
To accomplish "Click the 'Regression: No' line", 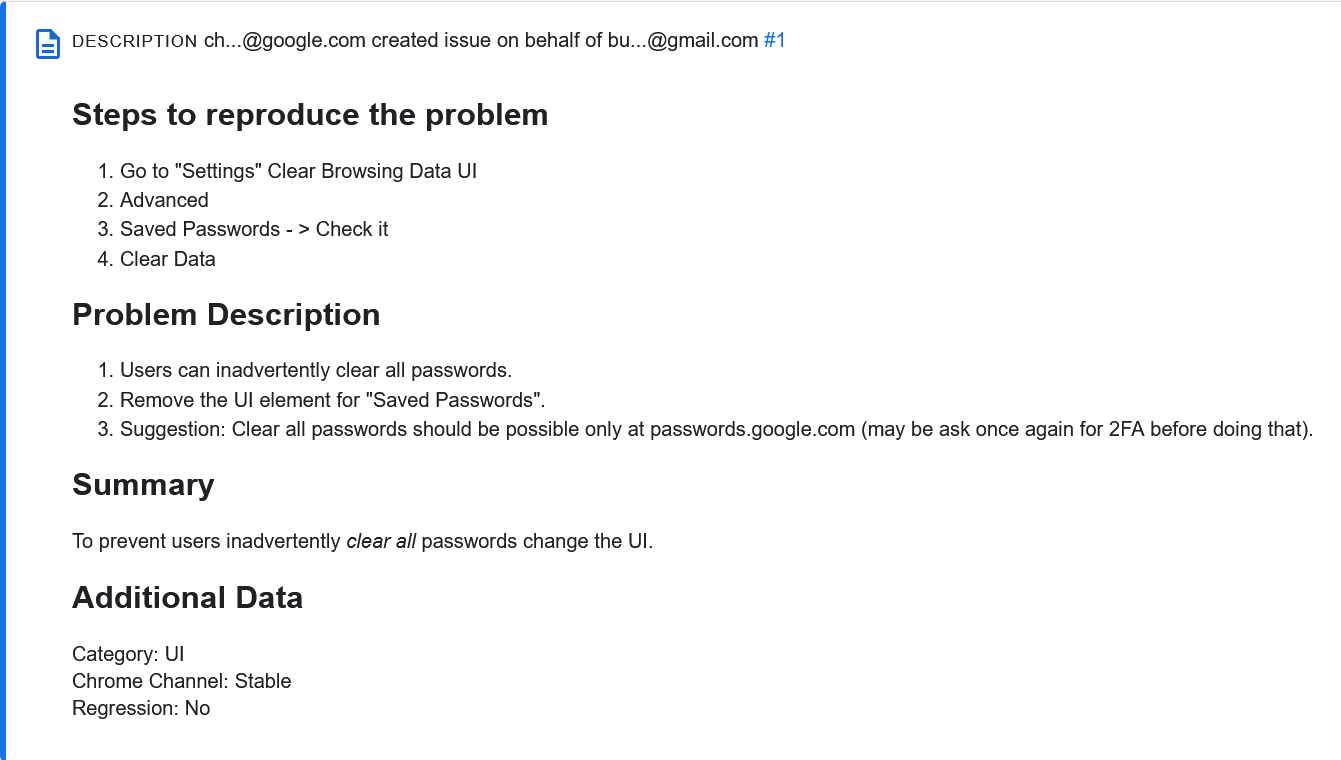I will (141, 708).
